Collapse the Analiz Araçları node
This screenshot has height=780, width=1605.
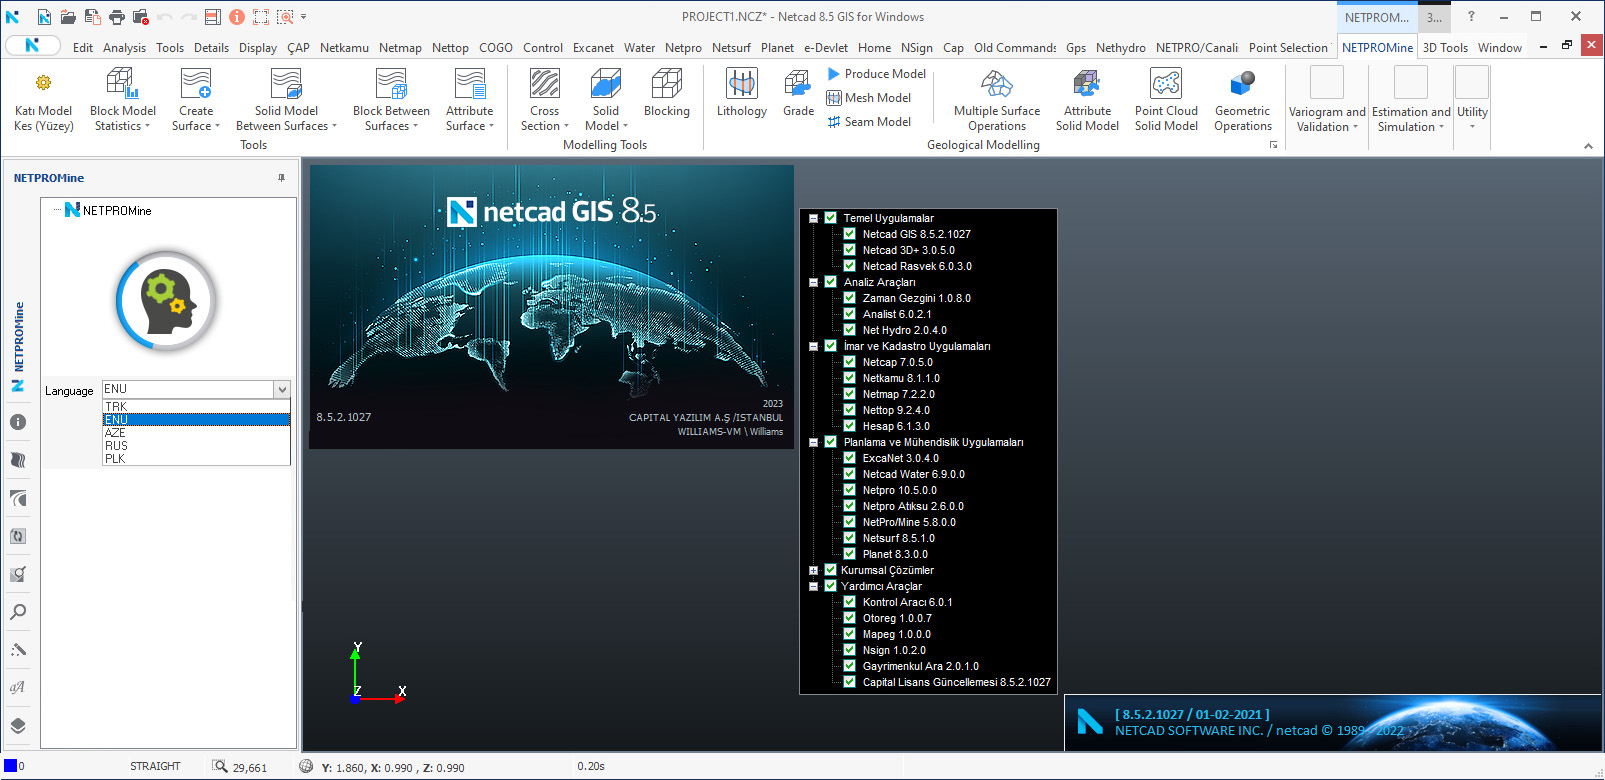pos(813,282)
